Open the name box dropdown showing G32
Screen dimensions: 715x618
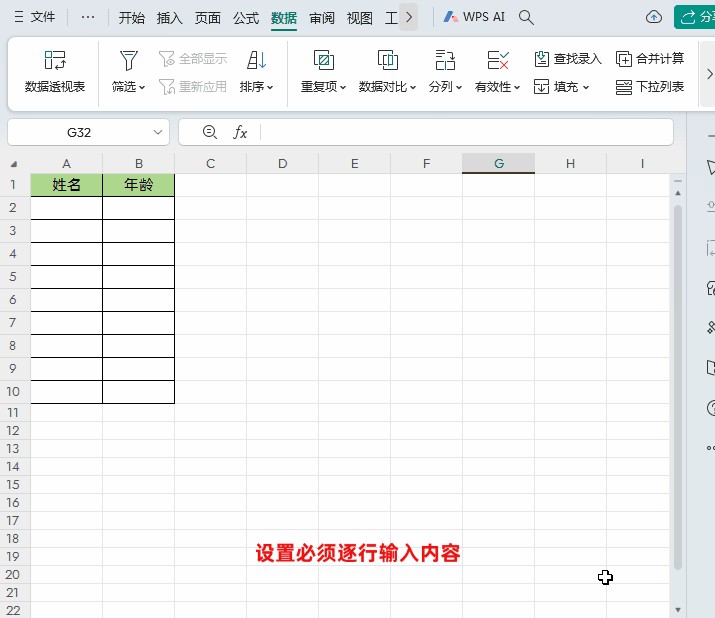(x=160, y=132)
